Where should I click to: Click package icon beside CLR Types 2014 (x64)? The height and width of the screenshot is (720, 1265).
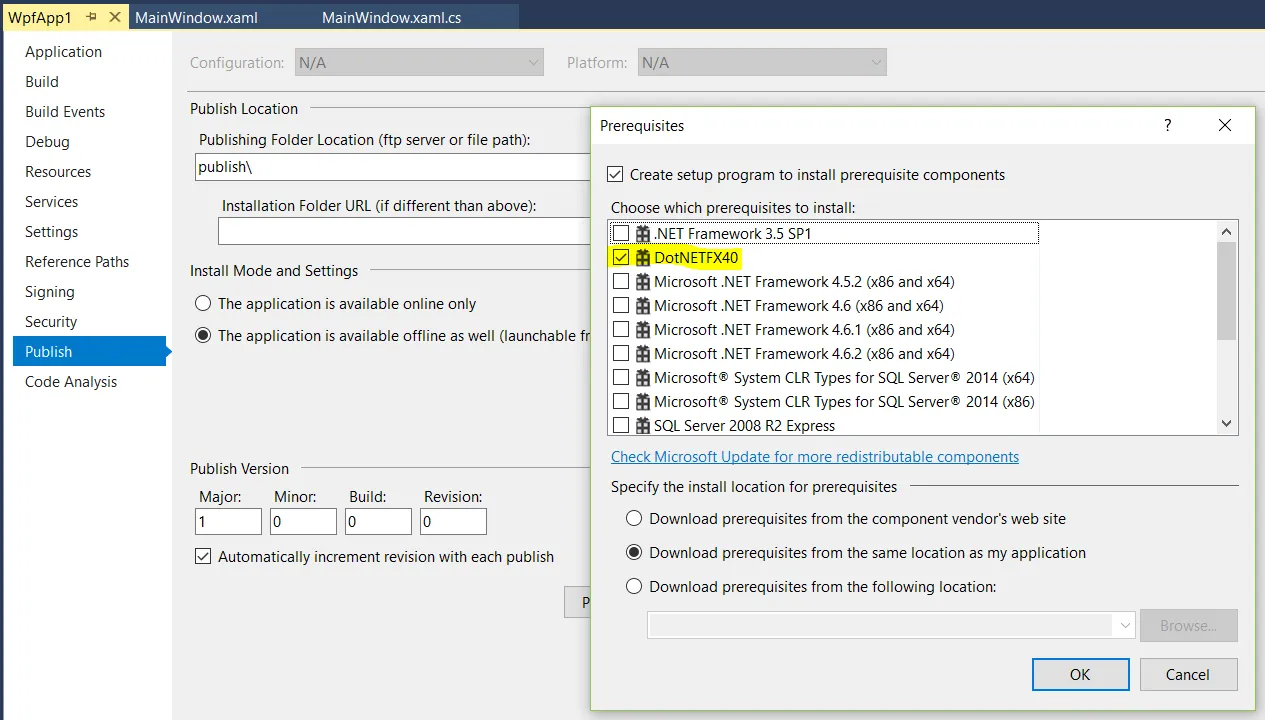(643, 378)
